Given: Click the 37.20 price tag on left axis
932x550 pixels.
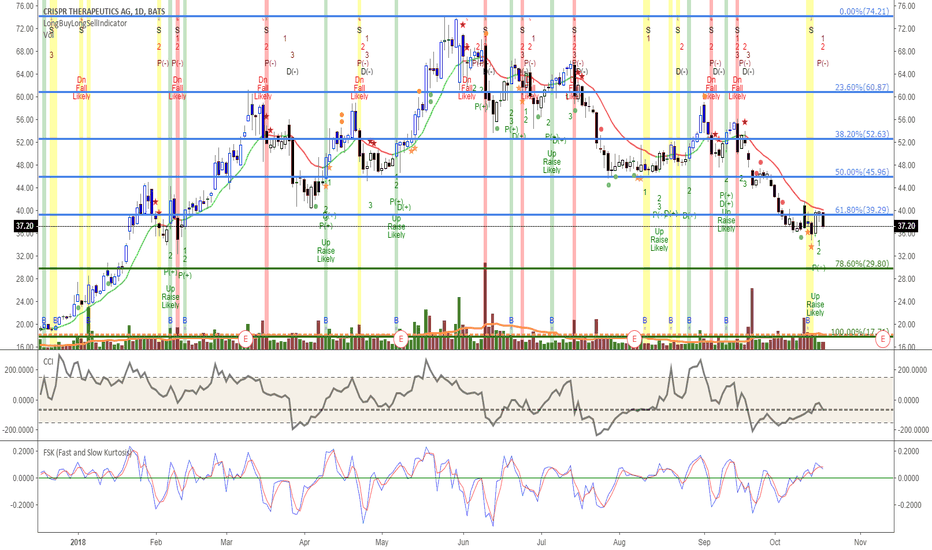Looking at the screenshot, I should [24, 226].
